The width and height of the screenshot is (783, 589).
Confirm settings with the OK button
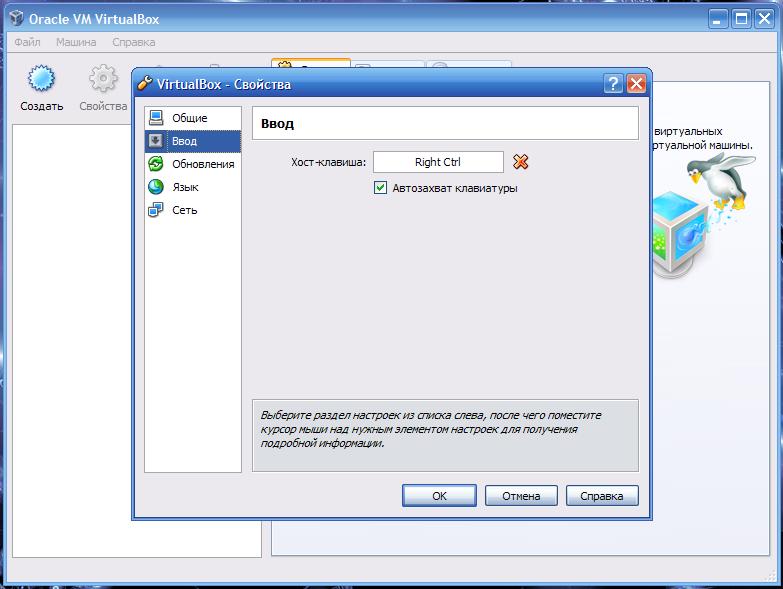(439, 496)
